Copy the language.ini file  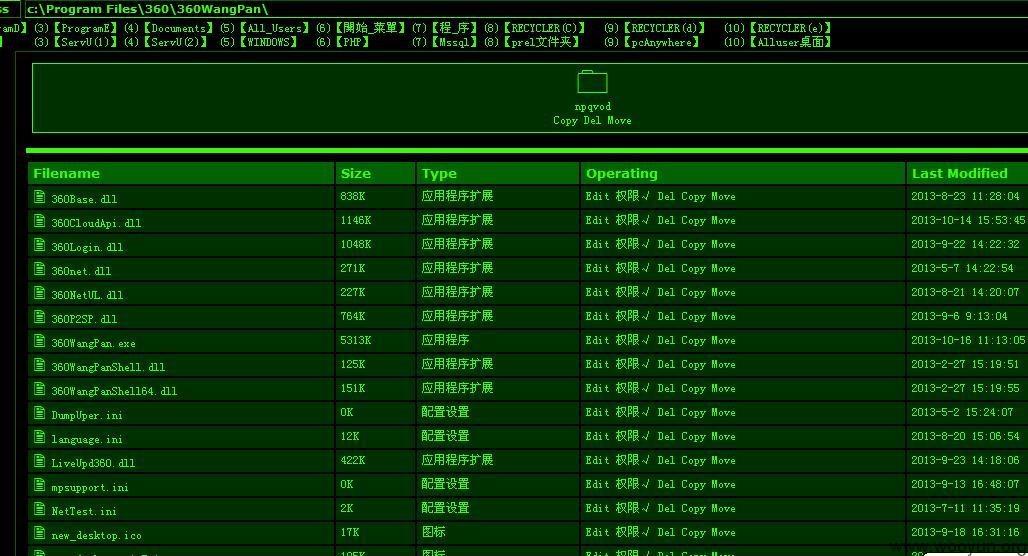(x=693, y=437)
